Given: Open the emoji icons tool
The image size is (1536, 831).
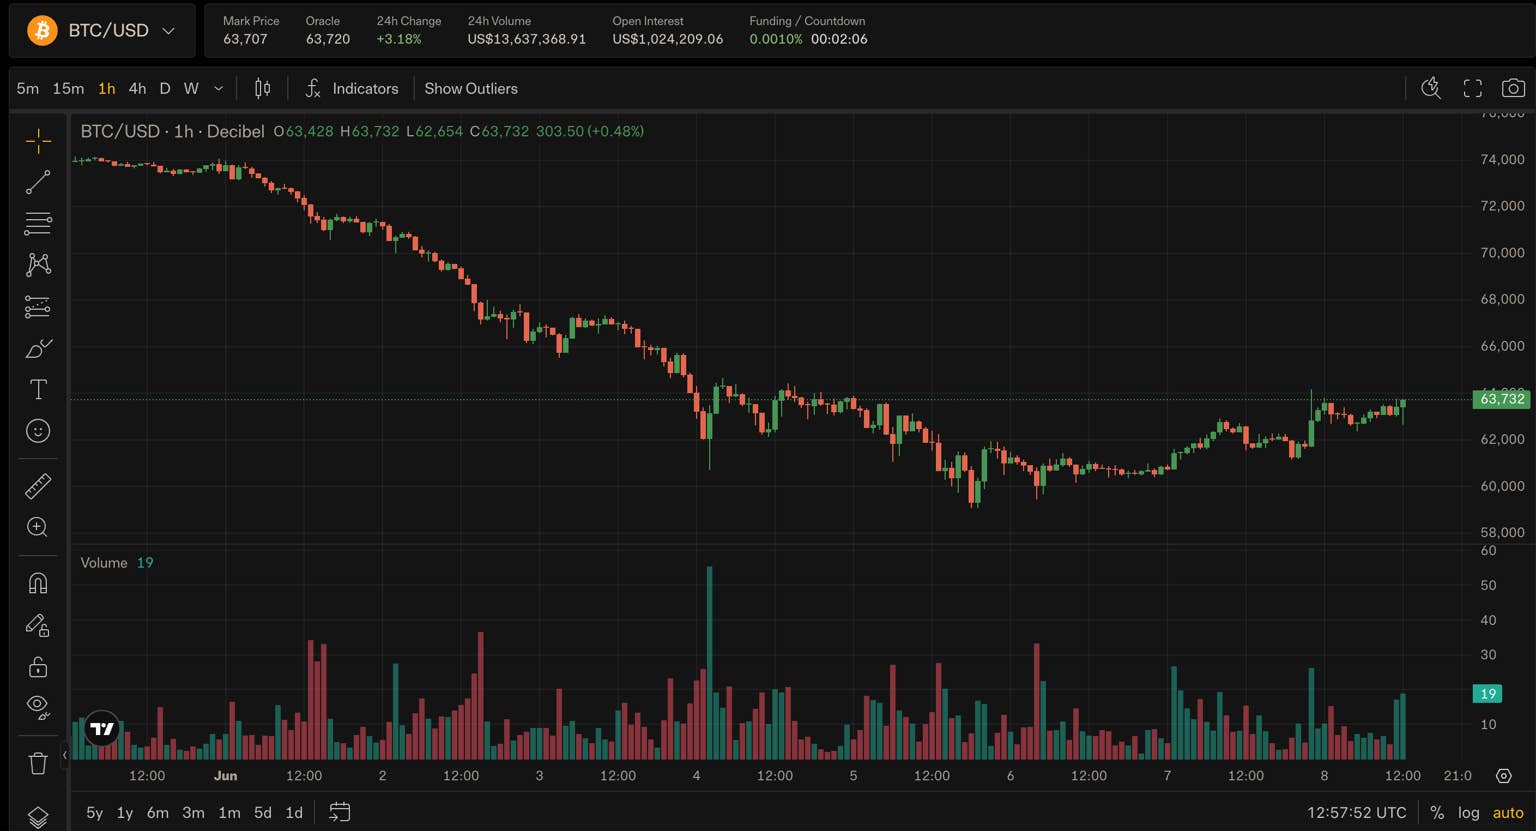Looking at the screenshot, I should tap(38, 431).
